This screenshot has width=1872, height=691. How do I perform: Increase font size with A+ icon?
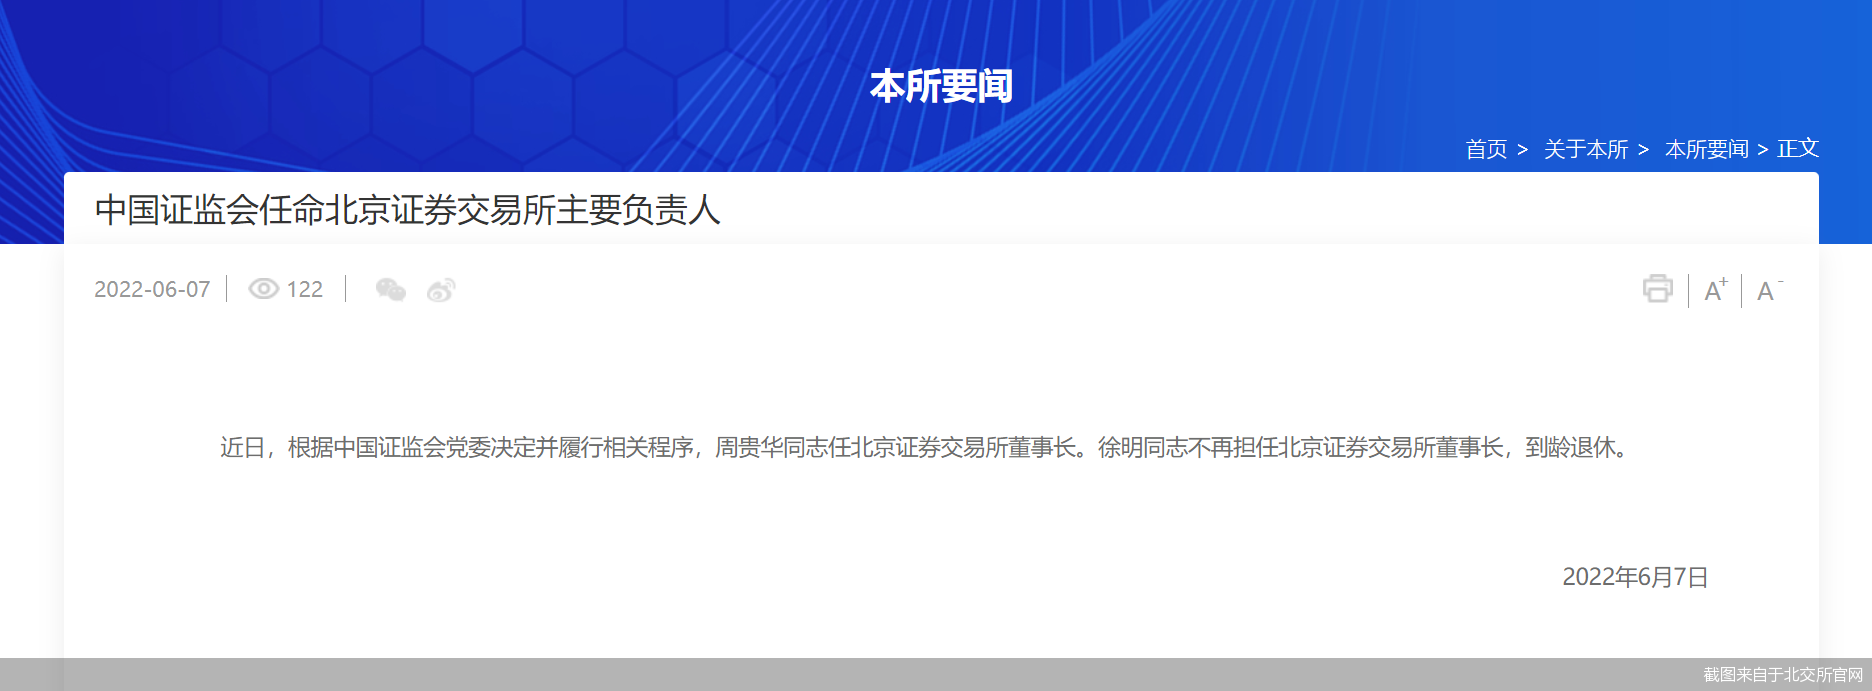(1715, 290)
